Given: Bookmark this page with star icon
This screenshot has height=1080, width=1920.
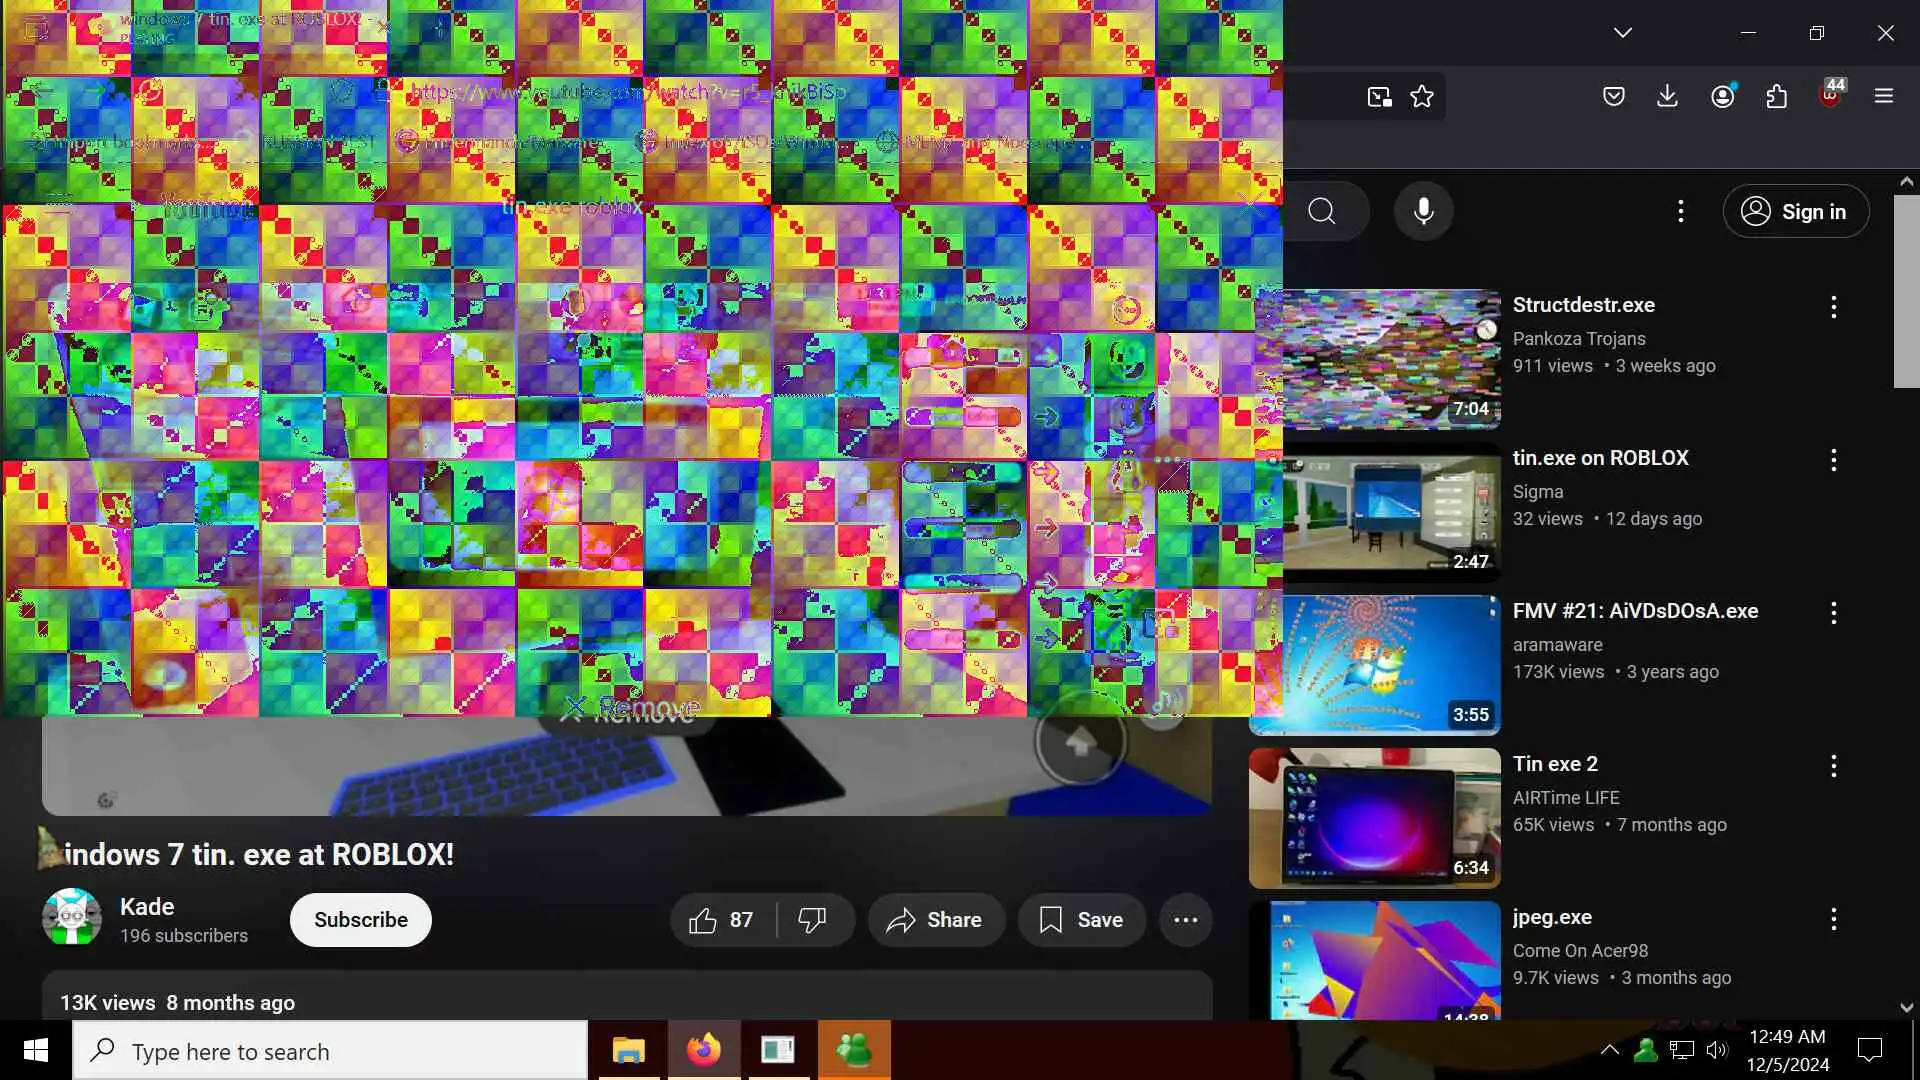Looking at the screenshot, I should tap(1421, 96).
